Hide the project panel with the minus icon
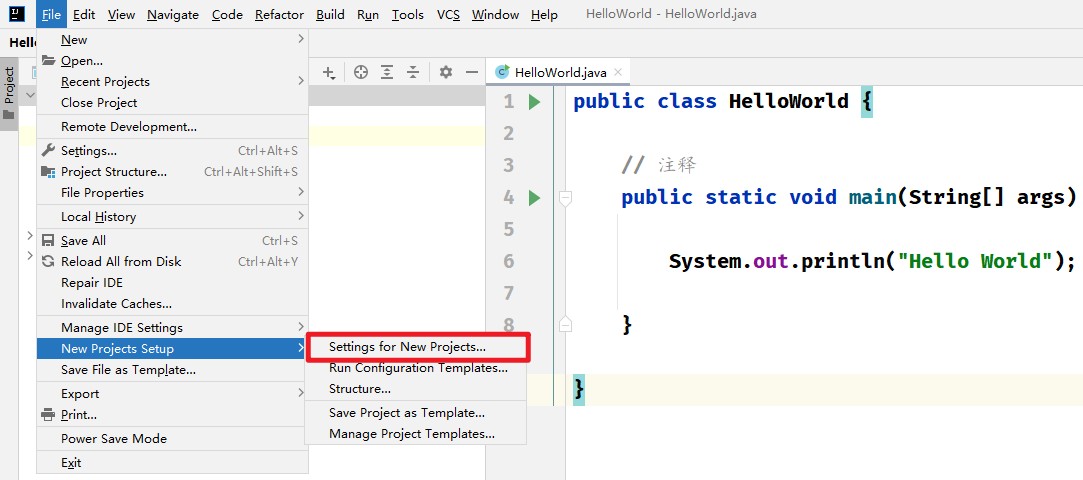Image resolution: width=1083 pixels, height=480 pixels. coord(472,72)
